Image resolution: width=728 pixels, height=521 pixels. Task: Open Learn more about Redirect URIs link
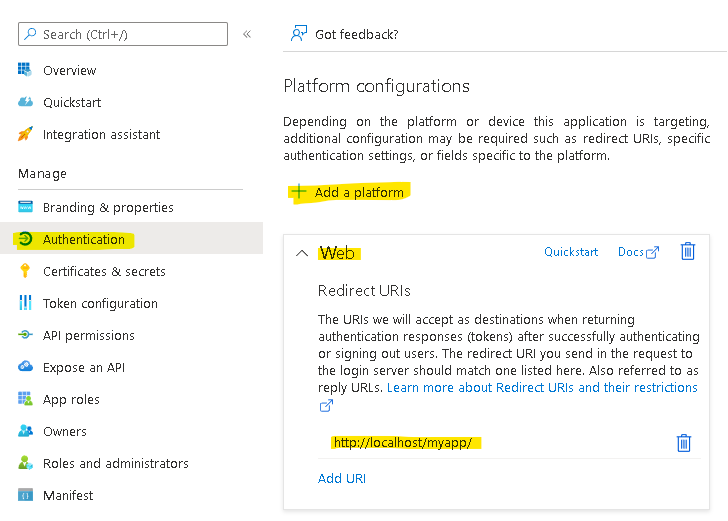pos(542,387)
